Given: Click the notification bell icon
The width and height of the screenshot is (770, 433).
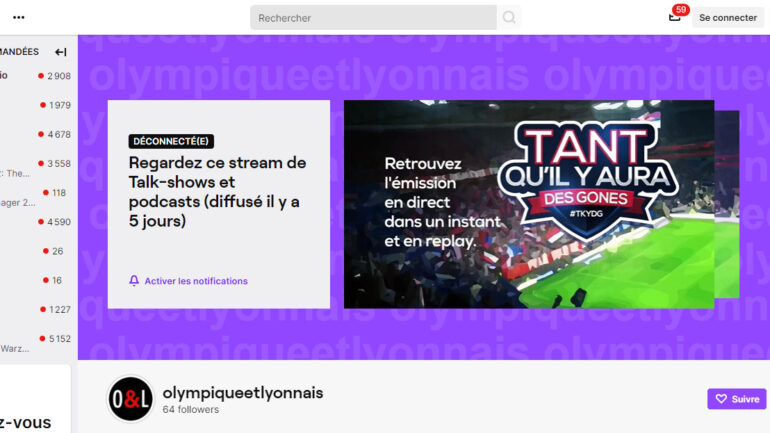Looking at the screenshot, I should point(134,280).
